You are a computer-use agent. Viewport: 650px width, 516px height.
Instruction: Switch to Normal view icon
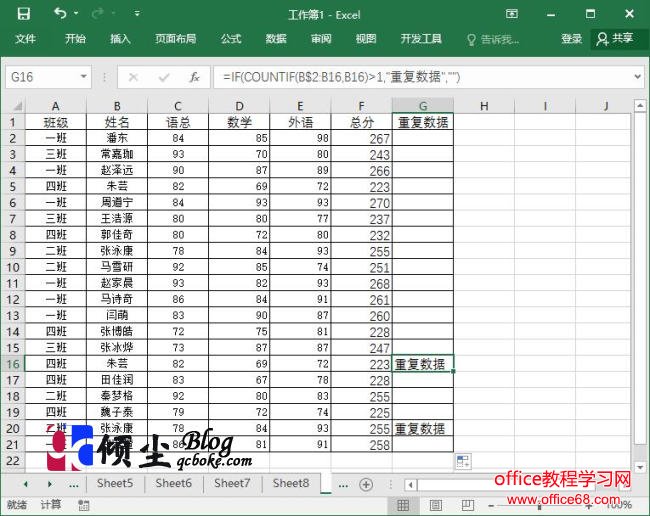coord(403,505)
